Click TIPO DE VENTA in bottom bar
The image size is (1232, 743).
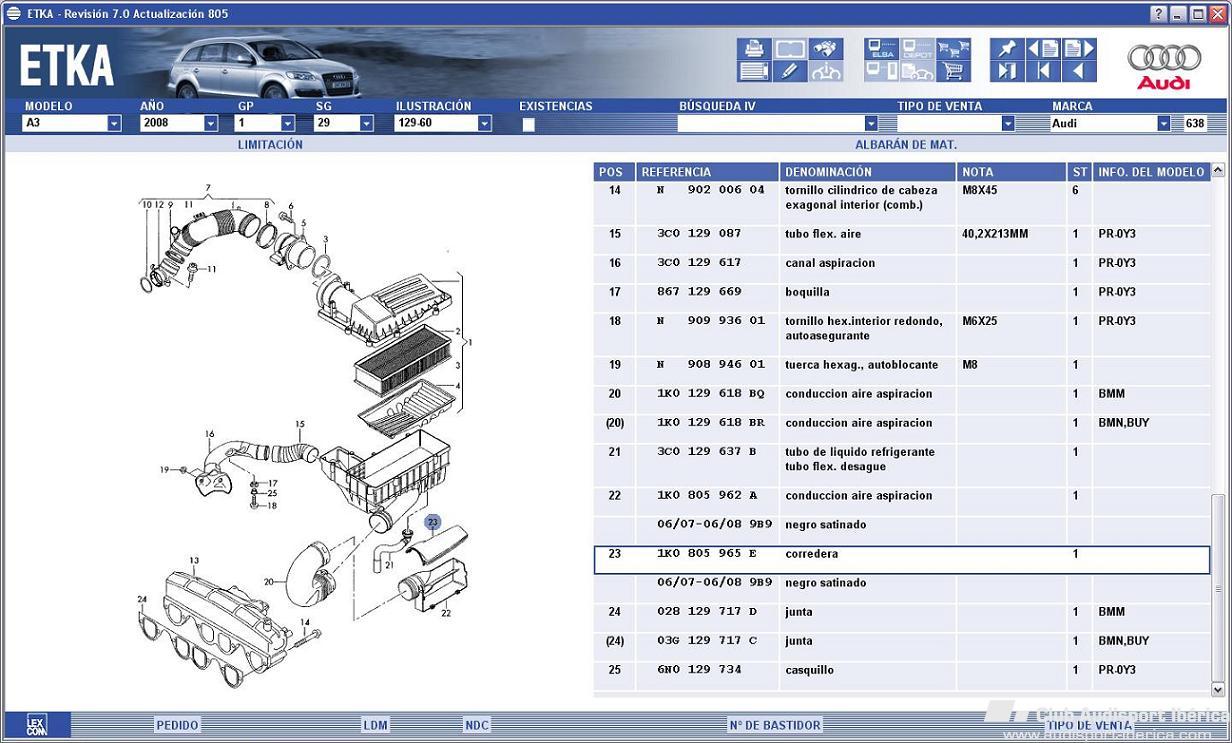click(1090, 725)
